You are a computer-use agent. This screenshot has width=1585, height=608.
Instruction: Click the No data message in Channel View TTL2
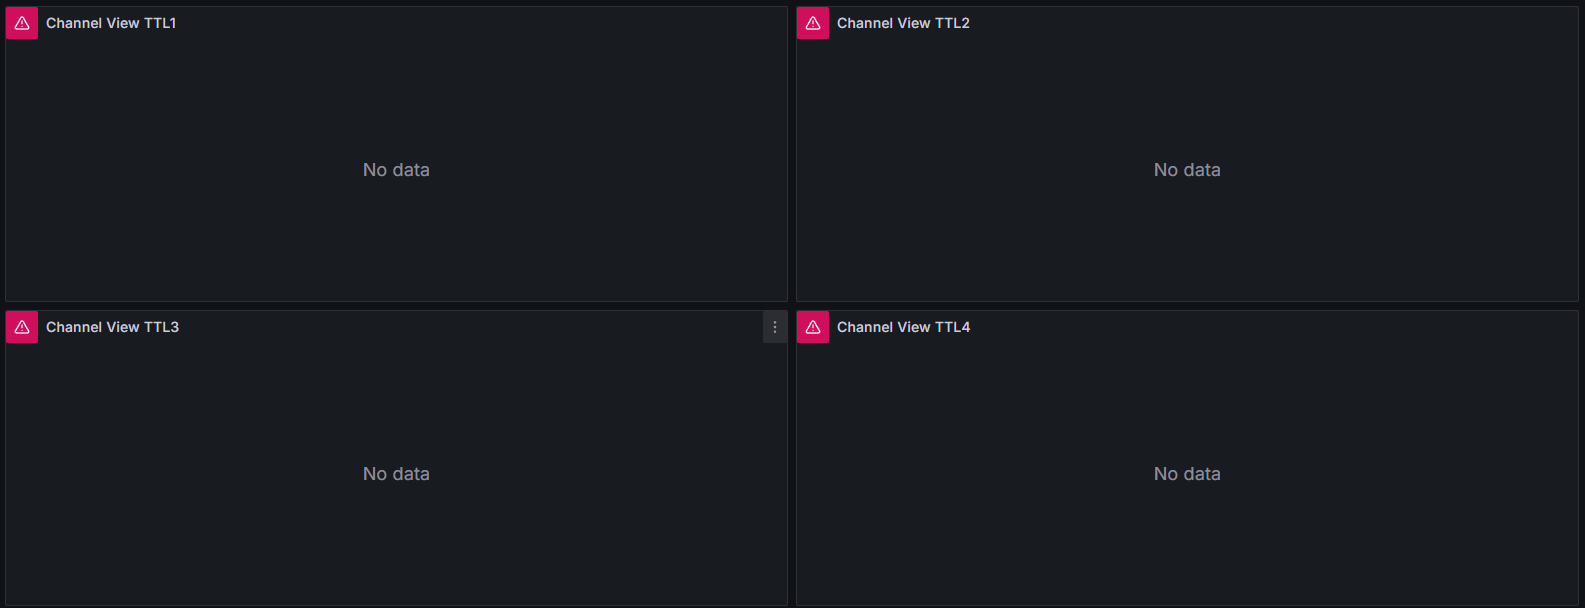pos(1186,170)
